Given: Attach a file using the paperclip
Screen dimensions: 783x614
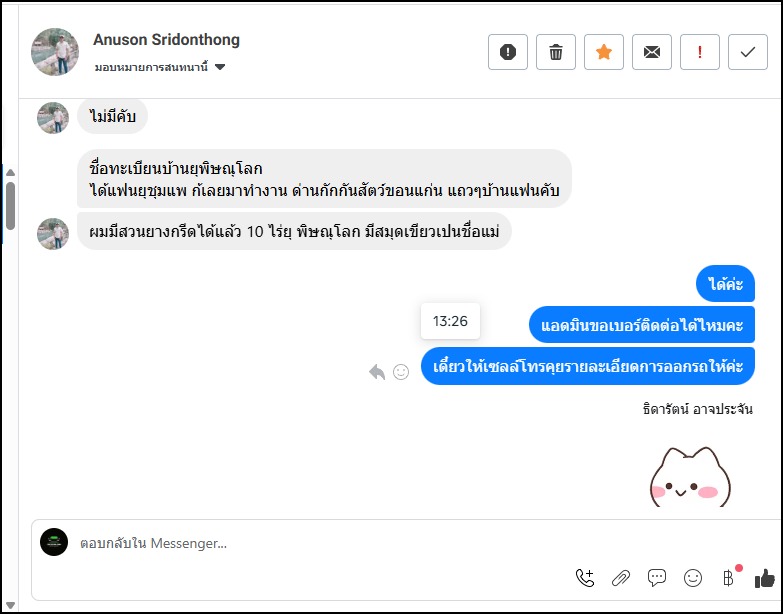Looking at the screenshot, I should [x=621, y=577].
